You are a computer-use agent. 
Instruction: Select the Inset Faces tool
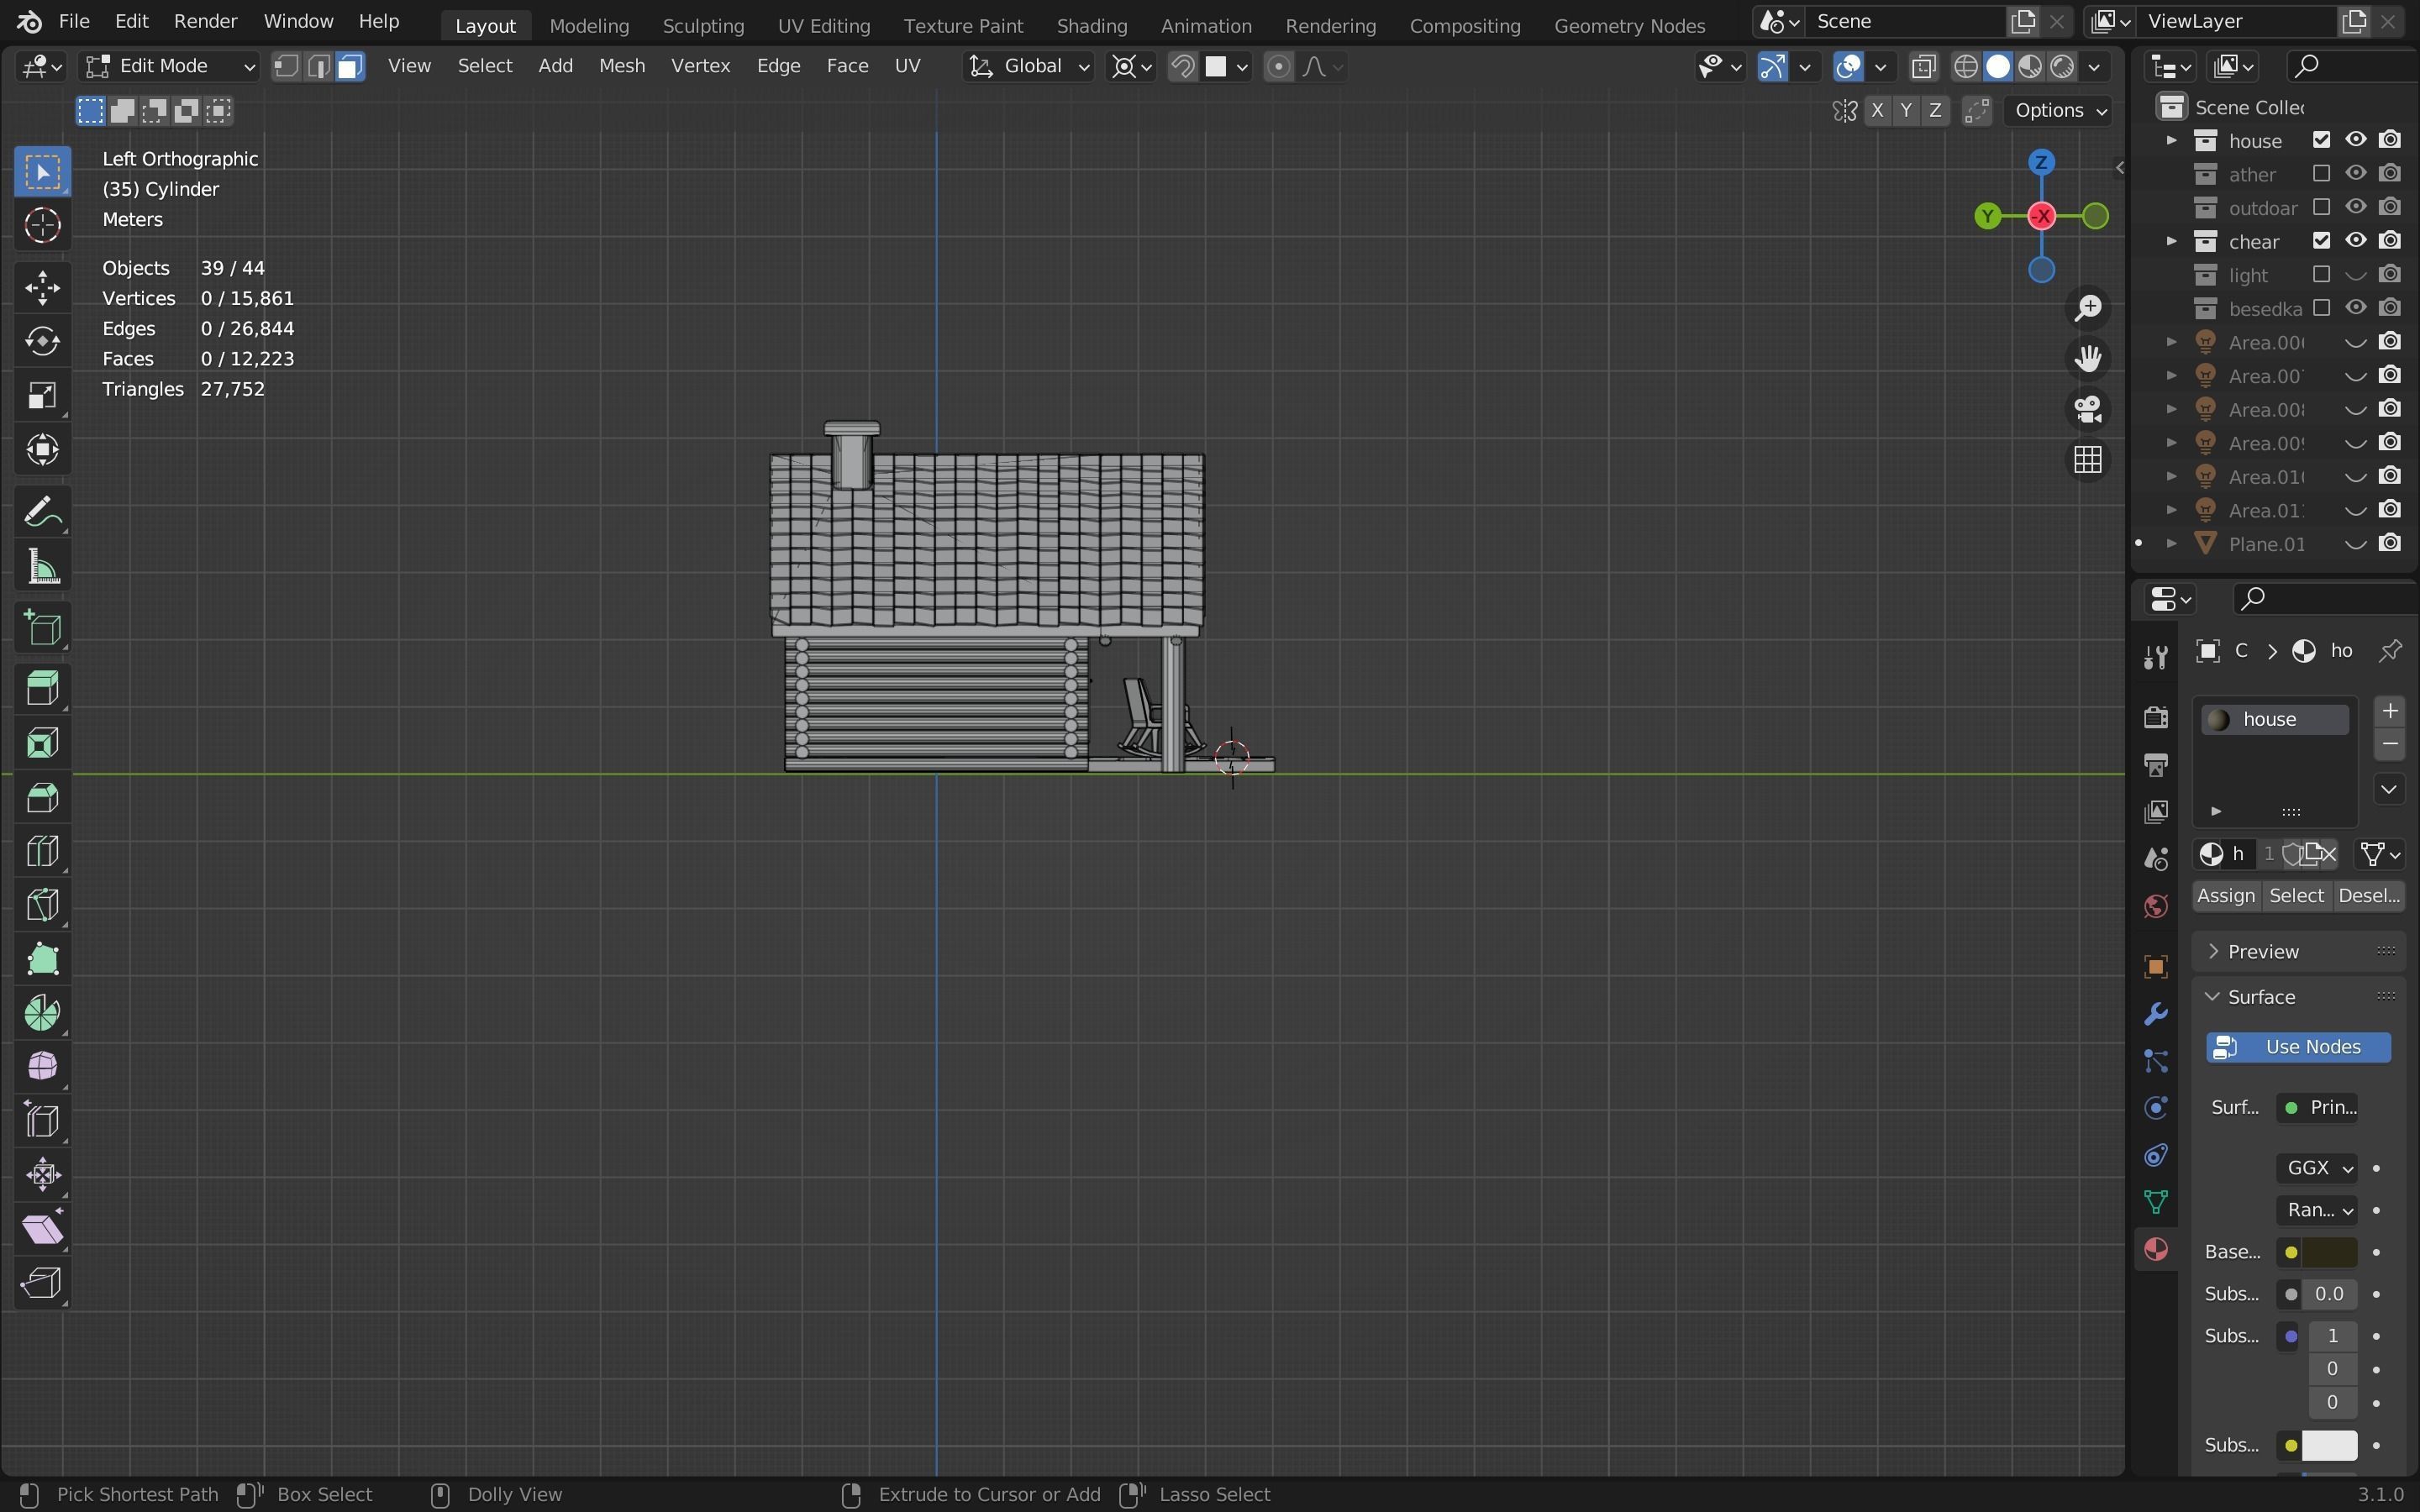pos(42,744)
